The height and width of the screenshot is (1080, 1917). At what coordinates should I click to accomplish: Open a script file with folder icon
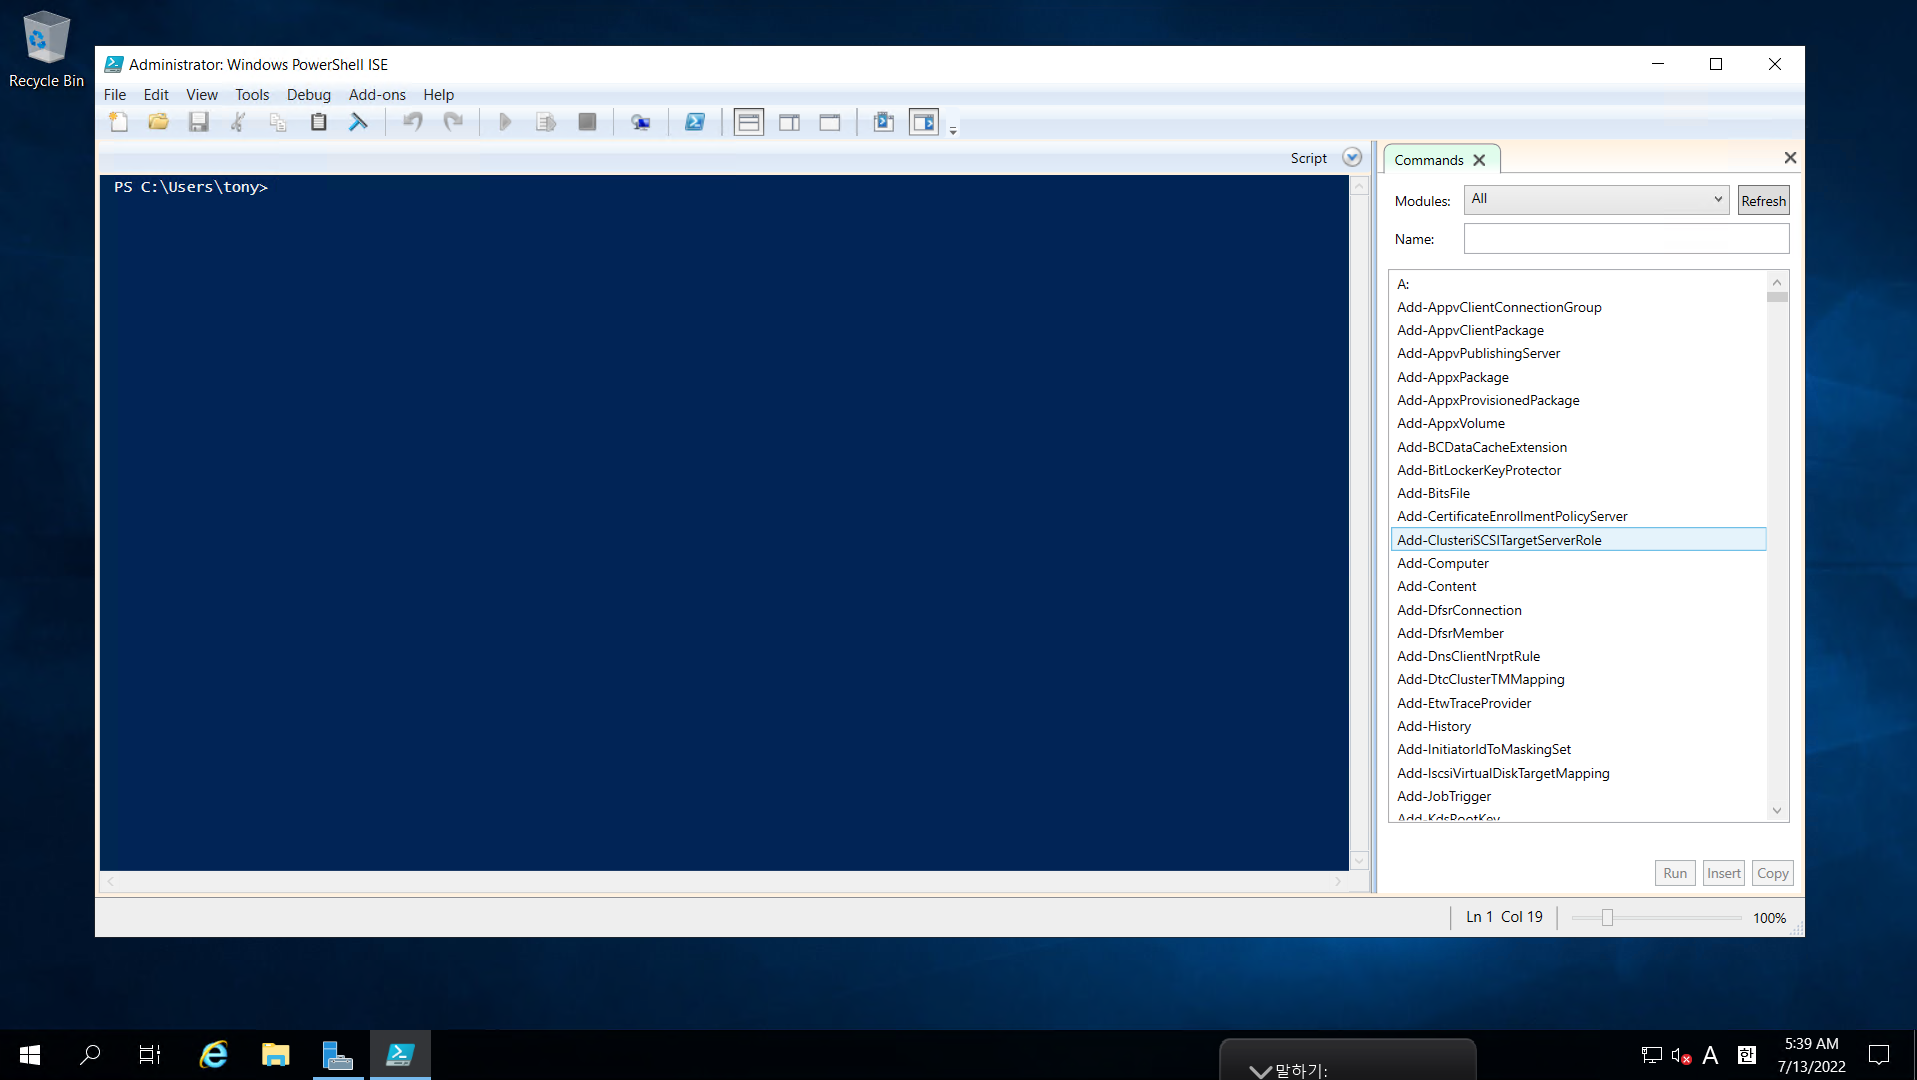[x=158, y=122]
